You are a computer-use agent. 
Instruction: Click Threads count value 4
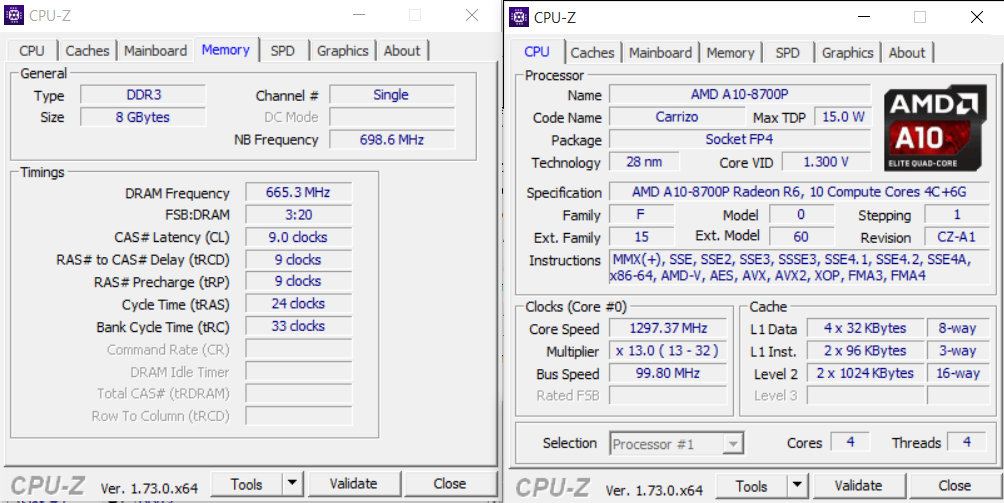pyautogui.click(x=967, y=442)
